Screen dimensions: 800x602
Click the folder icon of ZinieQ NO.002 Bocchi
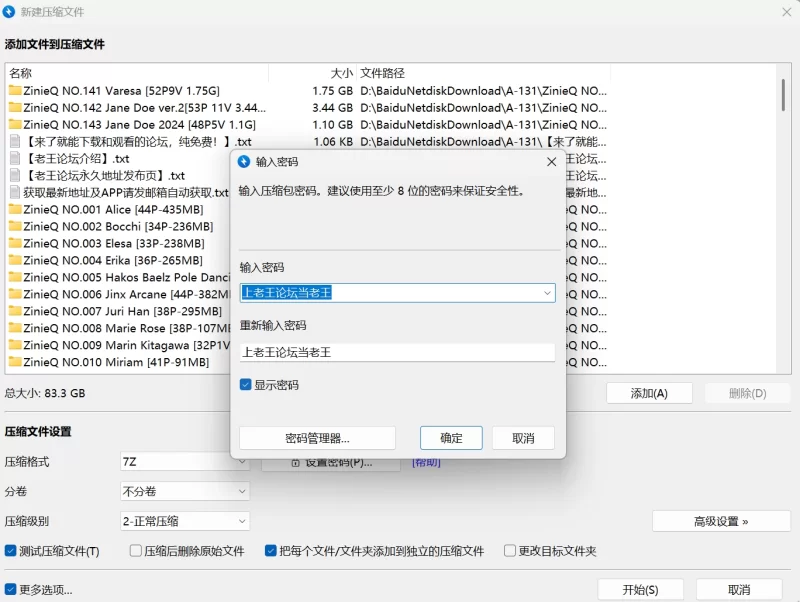click(15, 226)
